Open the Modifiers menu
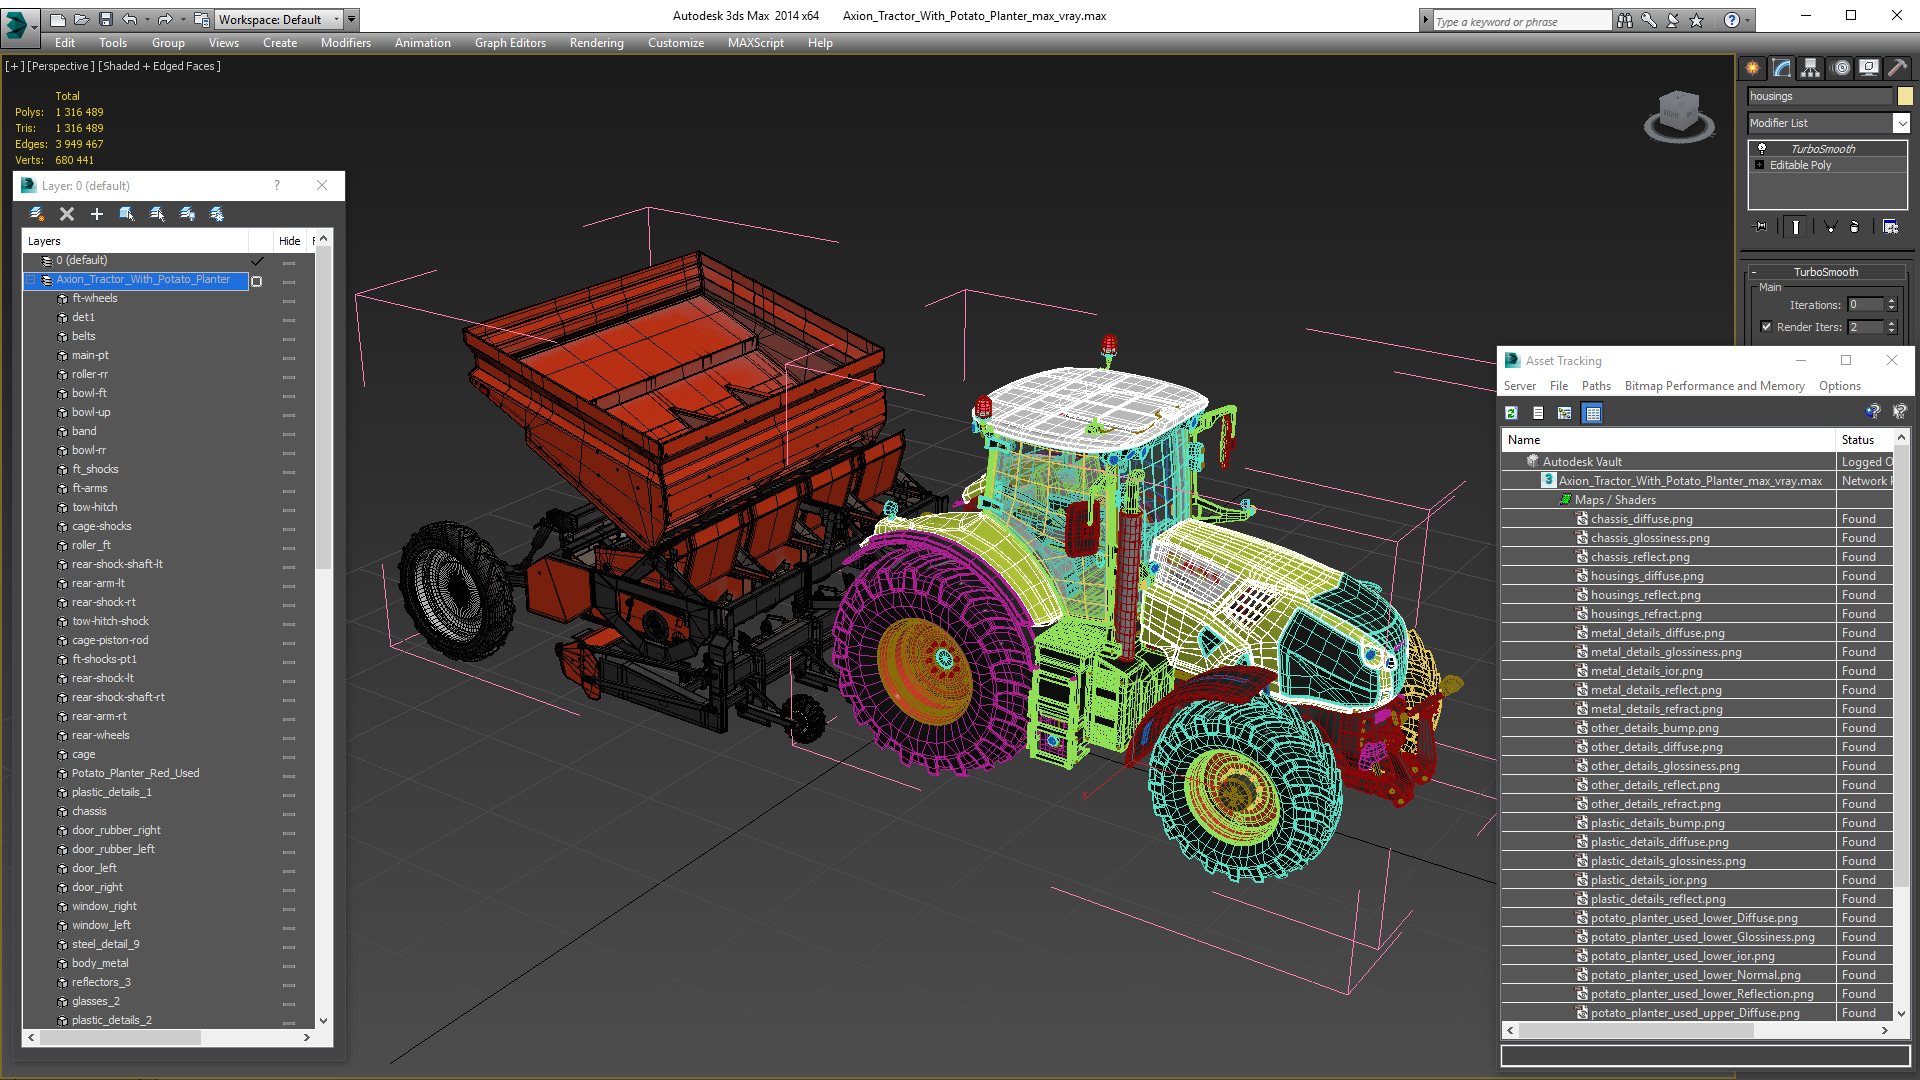Screen dimensions: 1920x1080 pyautogui.click(x=346, y=43)
